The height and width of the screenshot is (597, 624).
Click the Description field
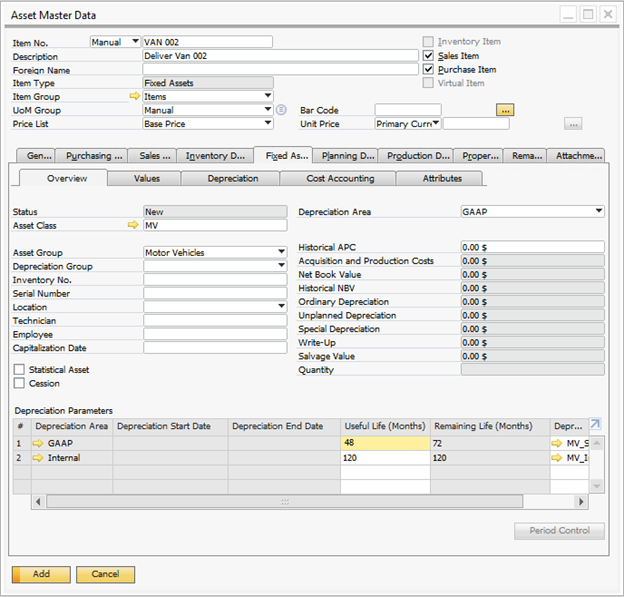pos(281,55)
